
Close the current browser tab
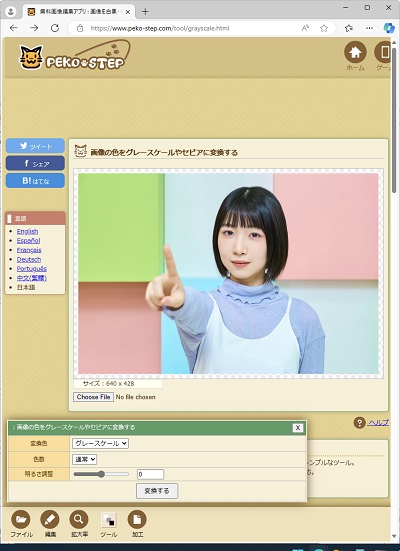click(x=128, y=12)
